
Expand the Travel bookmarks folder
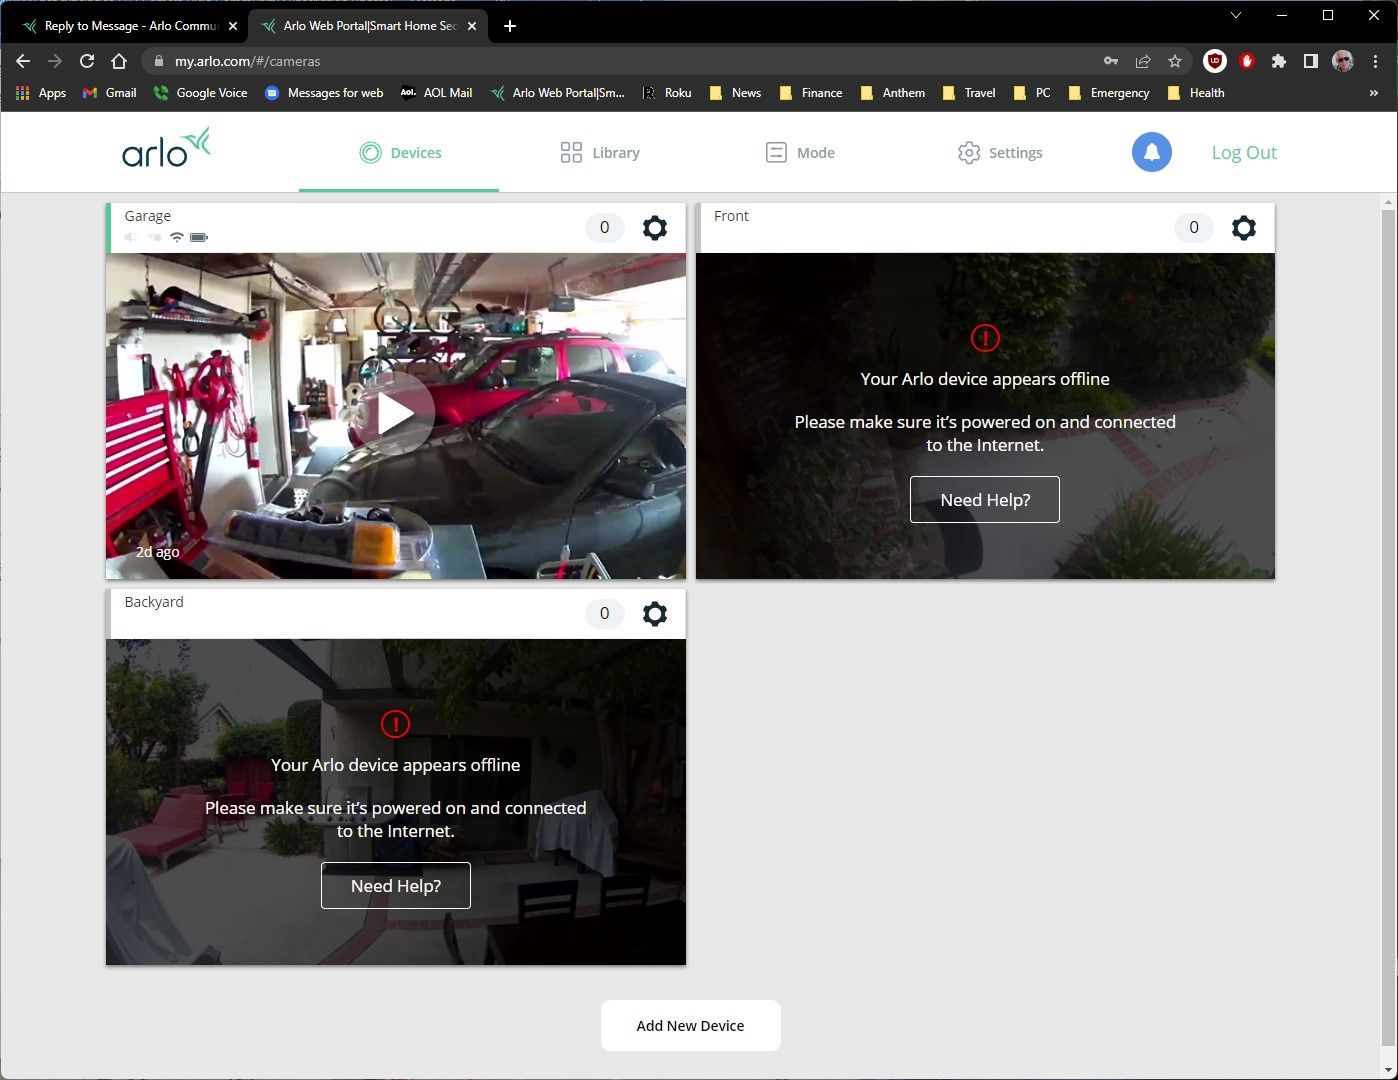tap(970, 93)
